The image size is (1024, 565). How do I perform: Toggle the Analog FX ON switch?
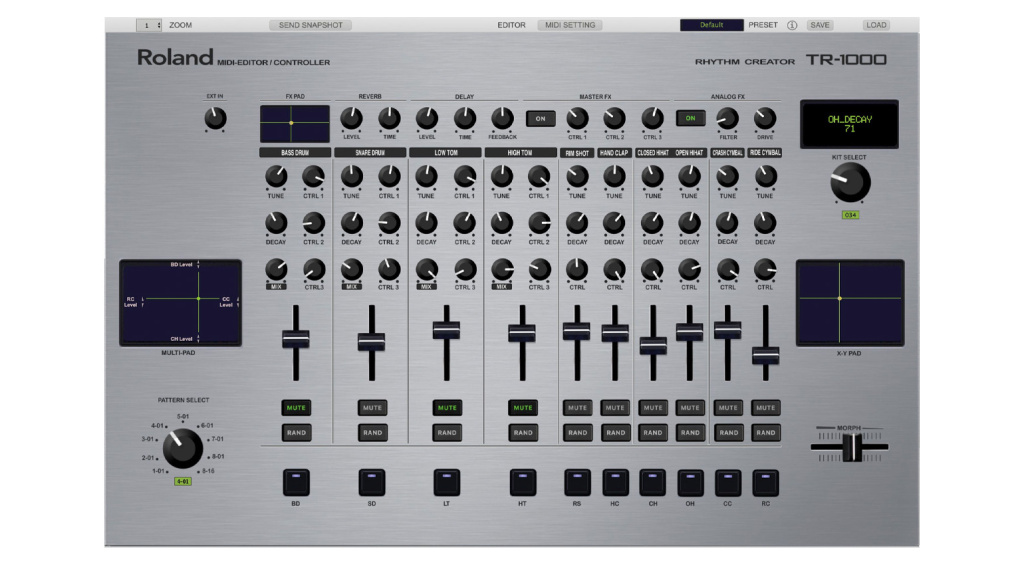point(690,118)
